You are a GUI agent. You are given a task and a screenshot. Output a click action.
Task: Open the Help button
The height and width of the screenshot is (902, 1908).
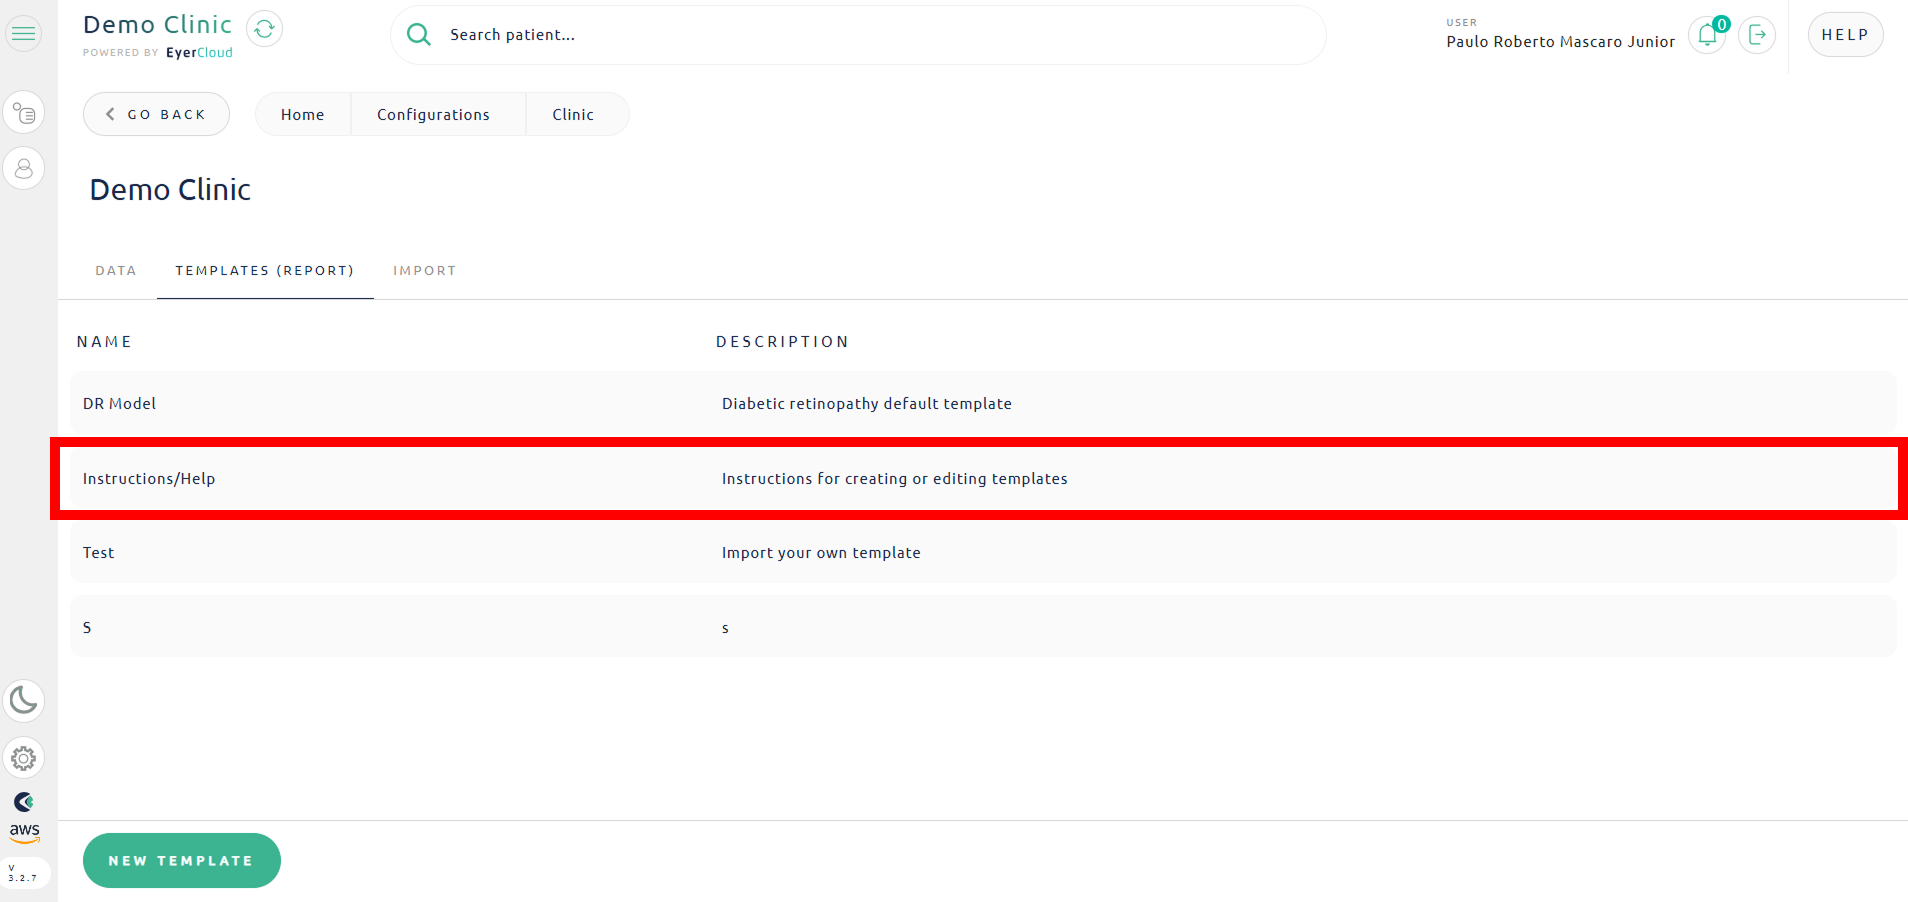[x=1845, y=35]
